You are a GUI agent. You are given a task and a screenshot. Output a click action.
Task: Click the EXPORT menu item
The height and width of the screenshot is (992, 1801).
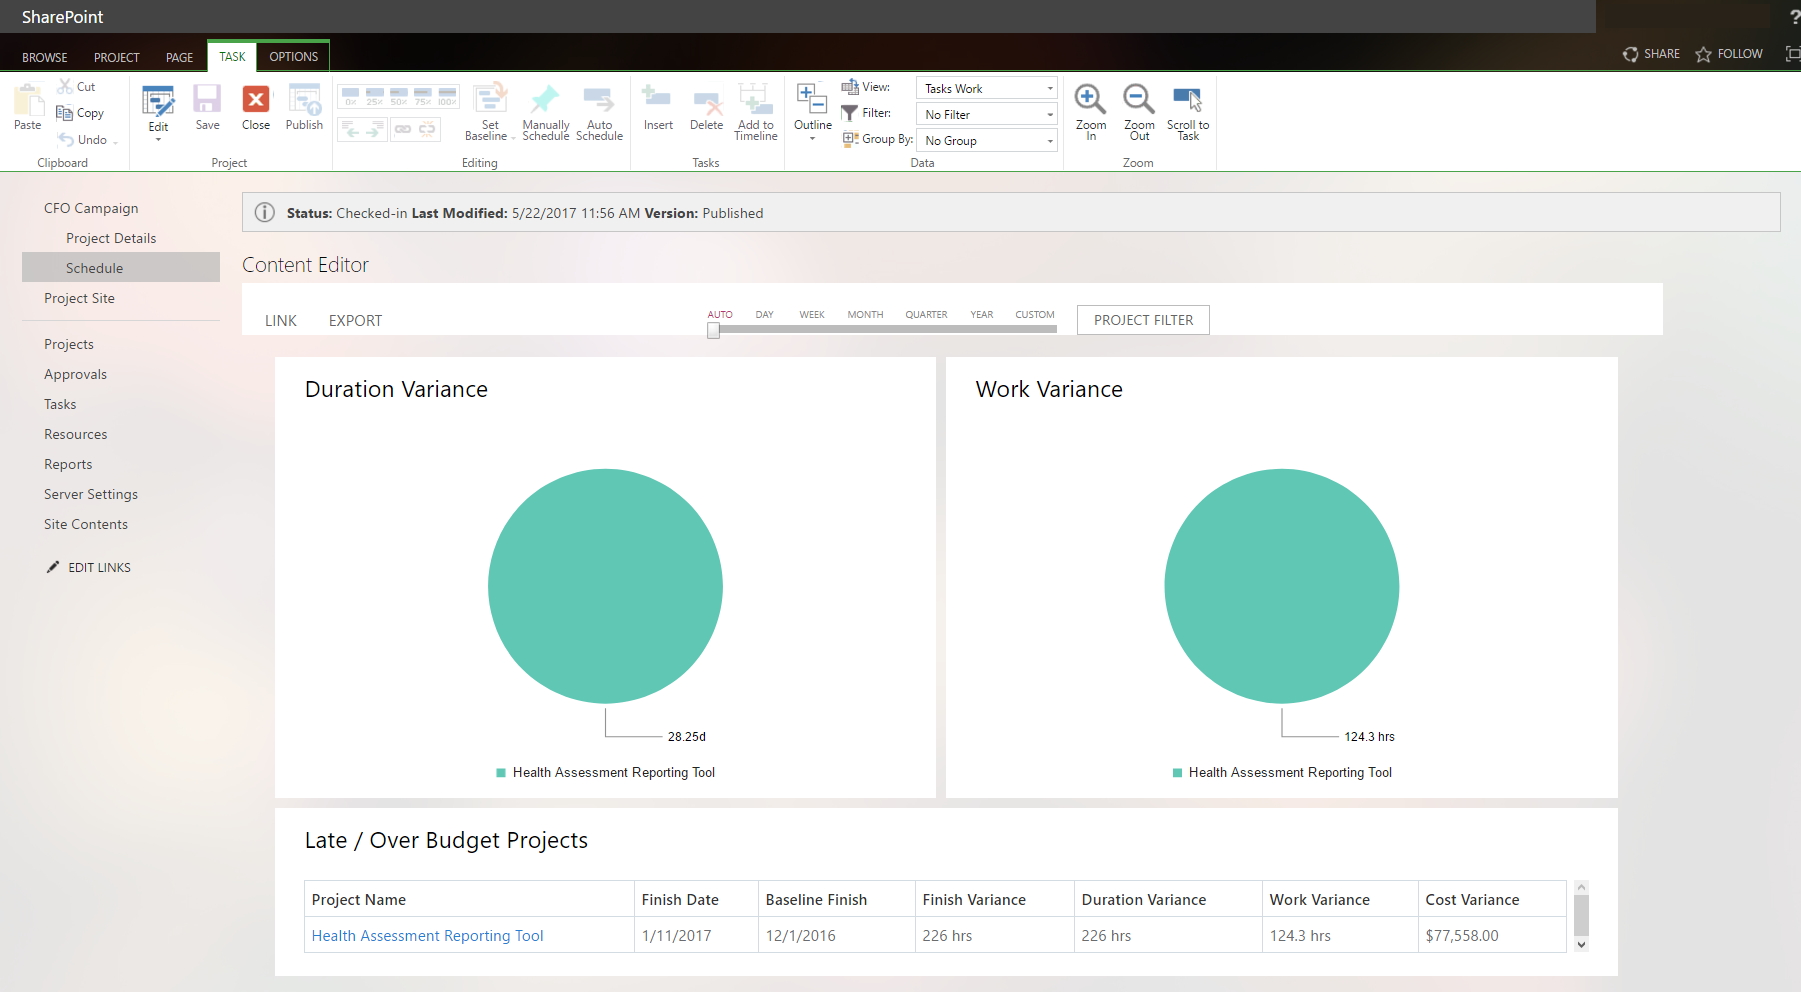355,321
